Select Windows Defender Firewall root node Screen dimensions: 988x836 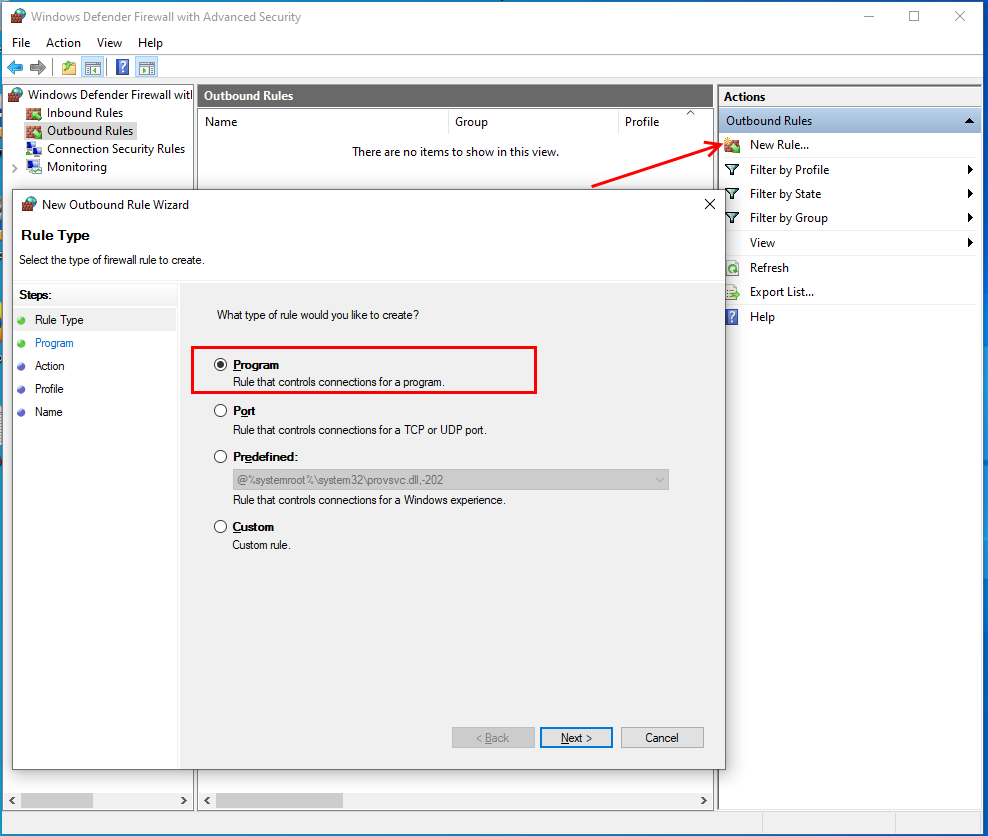tap(110, 95)
